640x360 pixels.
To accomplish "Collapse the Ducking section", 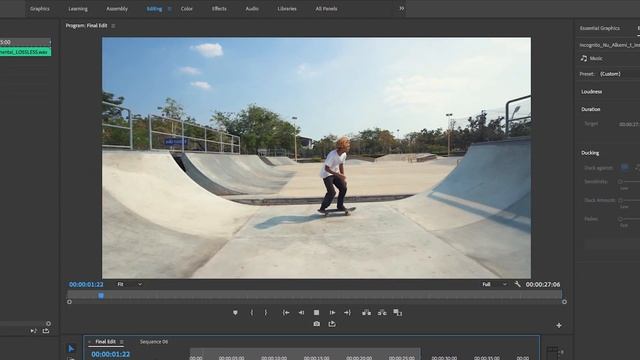I will pyautogui.click(x=590, y=153).
